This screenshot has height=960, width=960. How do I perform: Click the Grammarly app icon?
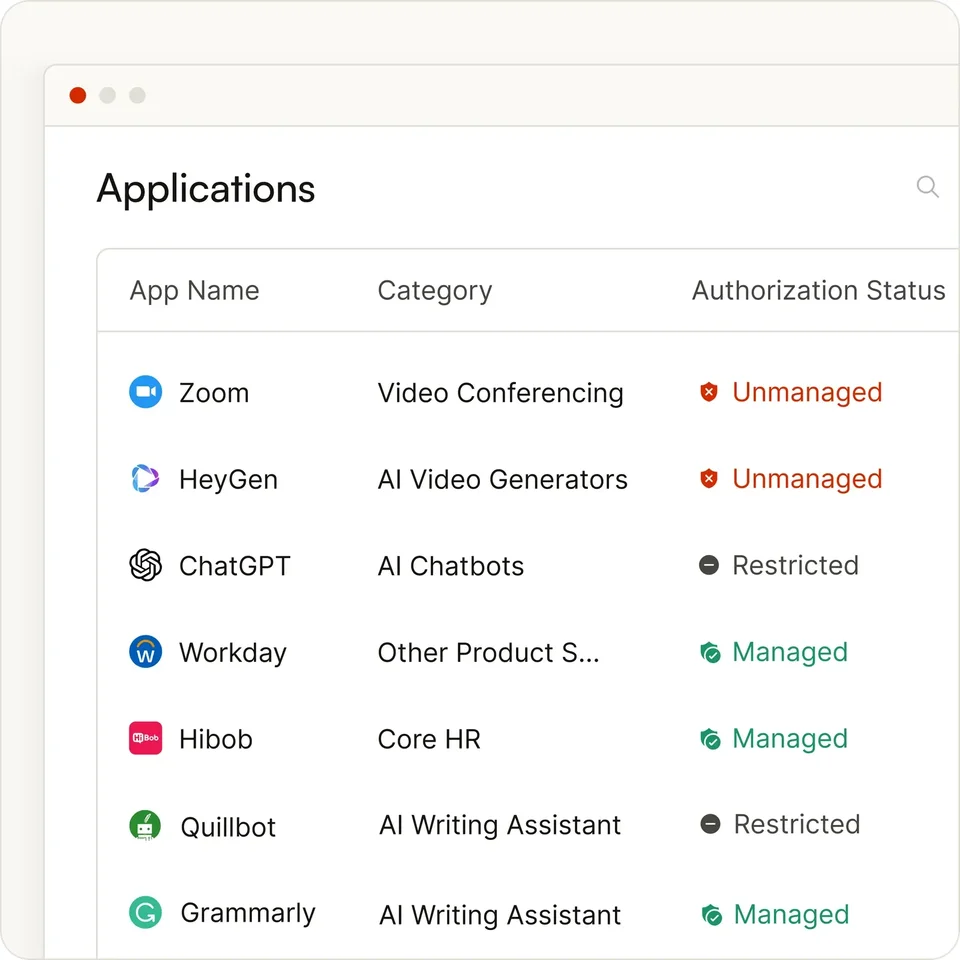(x=146, y=912)
